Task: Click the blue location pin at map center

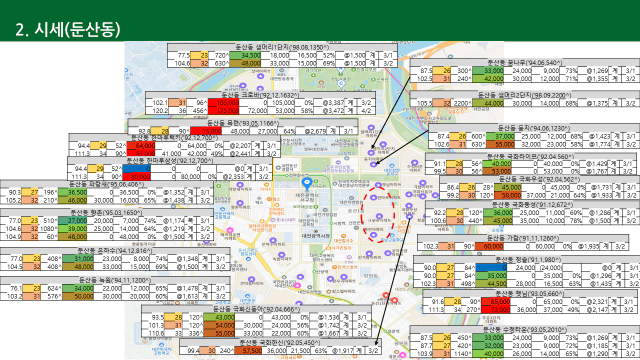Action: coord(307,183)
